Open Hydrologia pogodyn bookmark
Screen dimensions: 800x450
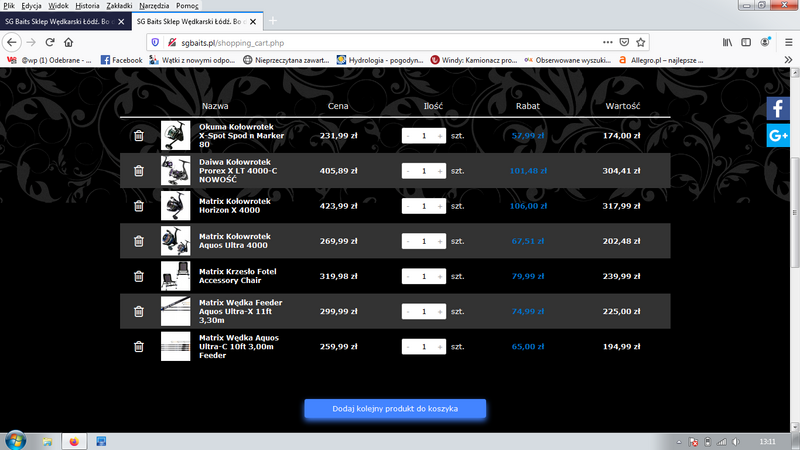pos(380,60)
